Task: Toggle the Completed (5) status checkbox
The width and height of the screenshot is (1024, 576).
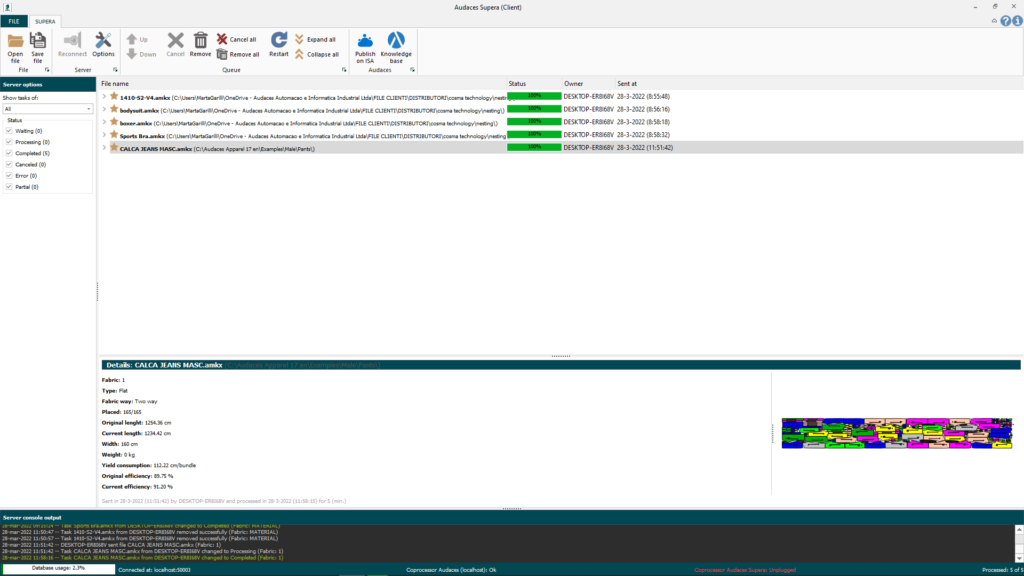Action: click(x=9, y=153)
